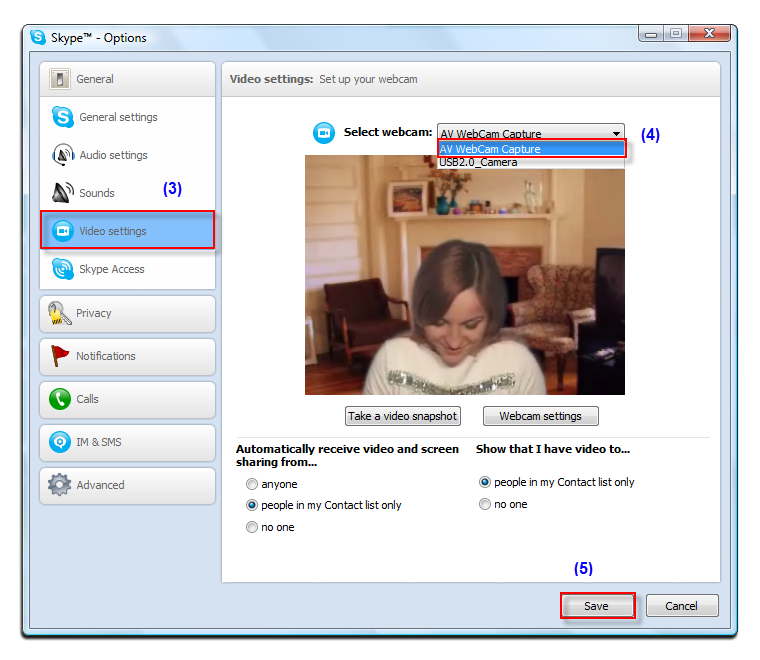760x660 pixels.
Task: Click the General settings Skype icon
Action: 63,117
